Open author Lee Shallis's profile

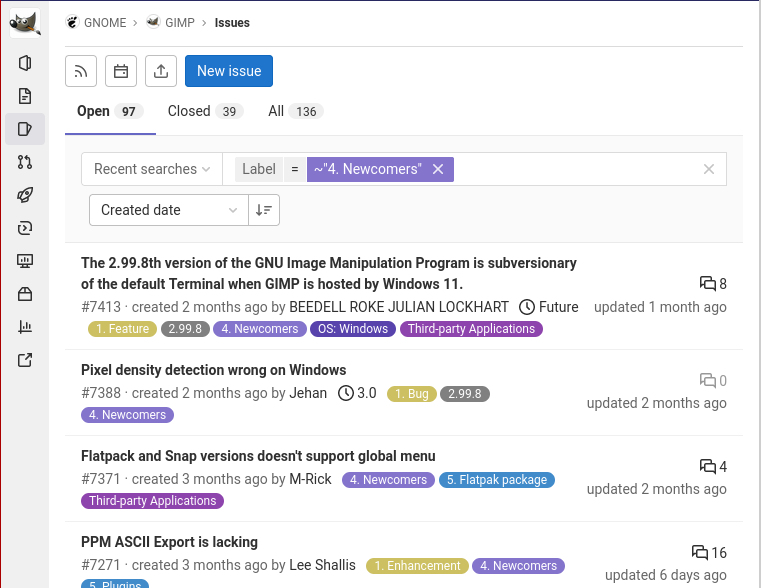click(322, 565)
